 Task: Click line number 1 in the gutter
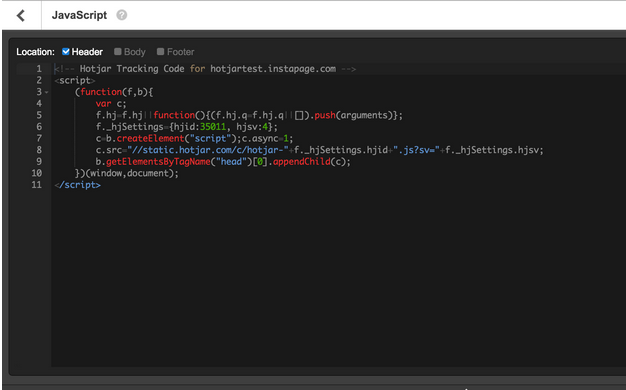click(x=39, y=69)
